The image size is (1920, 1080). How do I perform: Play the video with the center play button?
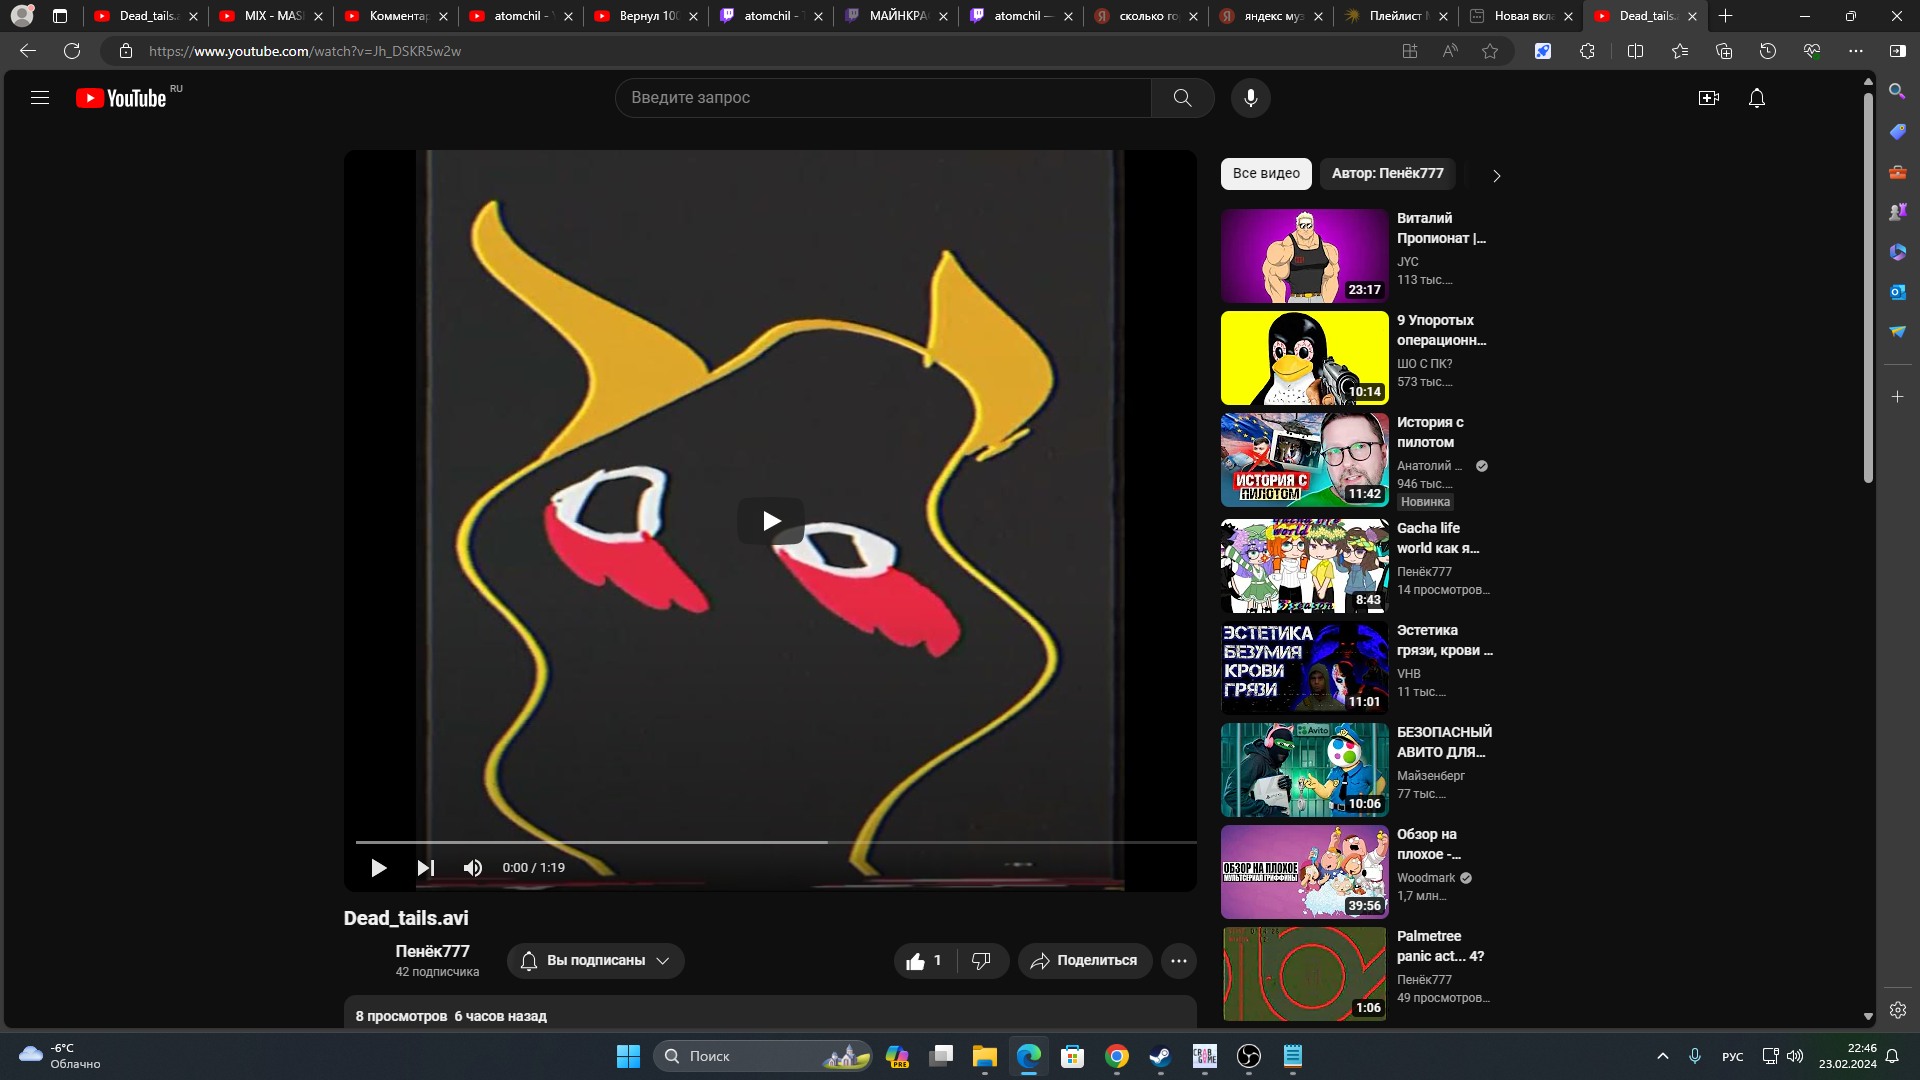point(771,521)
